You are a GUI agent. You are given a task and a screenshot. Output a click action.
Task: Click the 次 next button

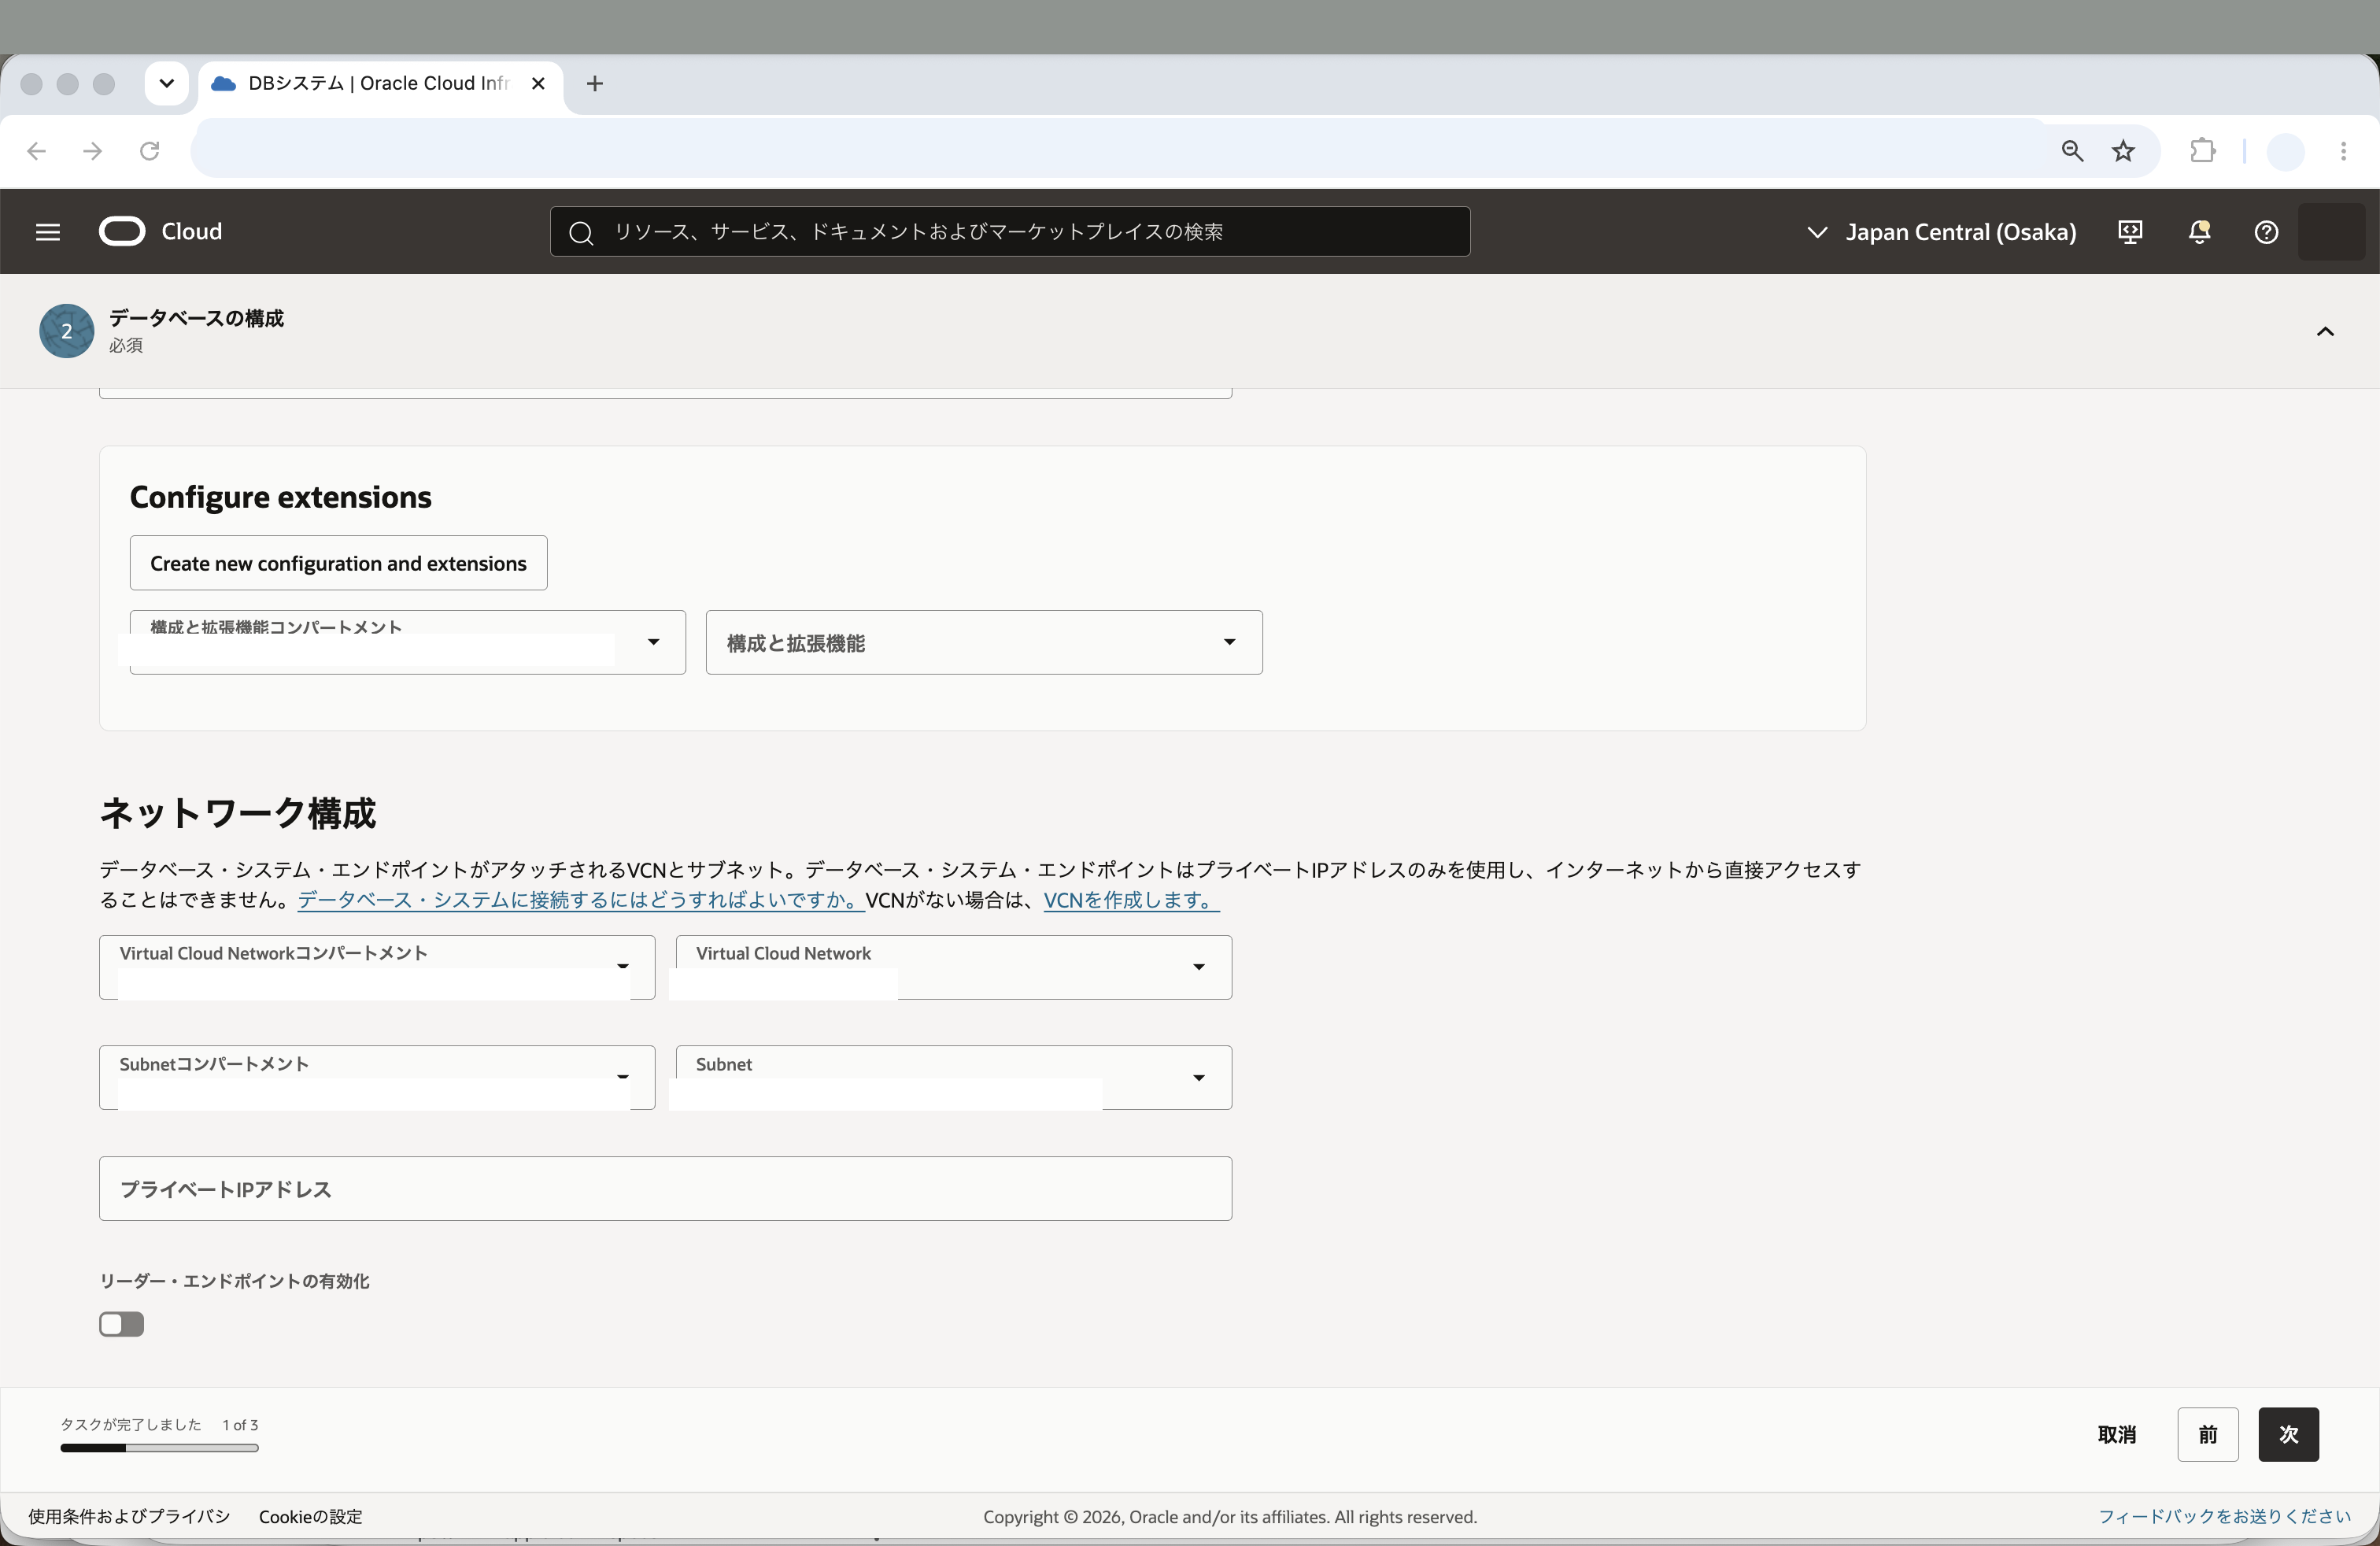[2288, 1434]
